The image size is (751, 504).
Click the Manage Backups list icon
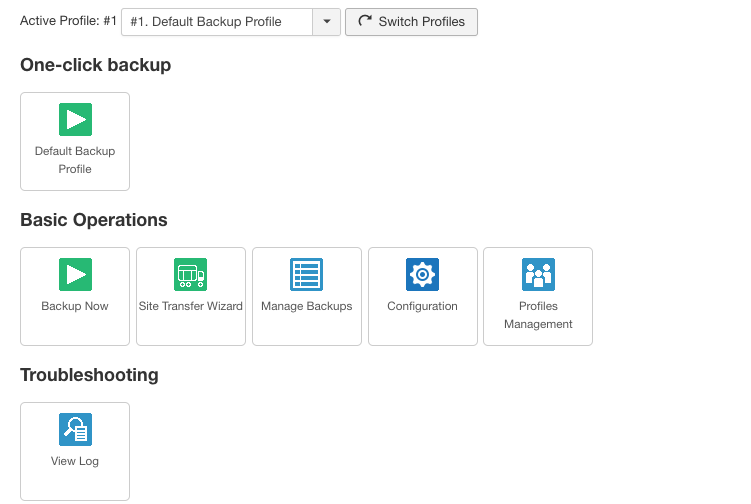click(306, 275)
